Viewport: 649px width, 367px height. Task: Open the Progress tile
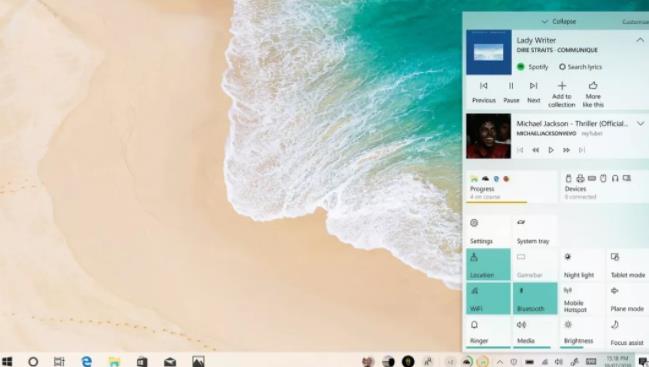click(x=512, y=187)
